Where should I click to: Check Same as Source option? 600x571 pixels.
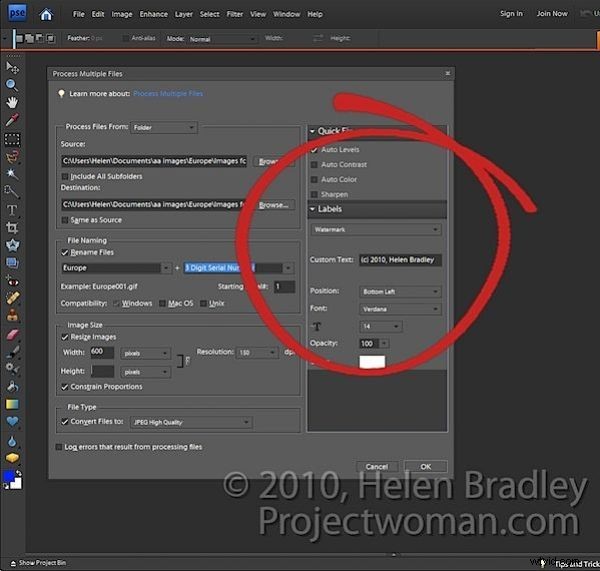coord(65,220)
